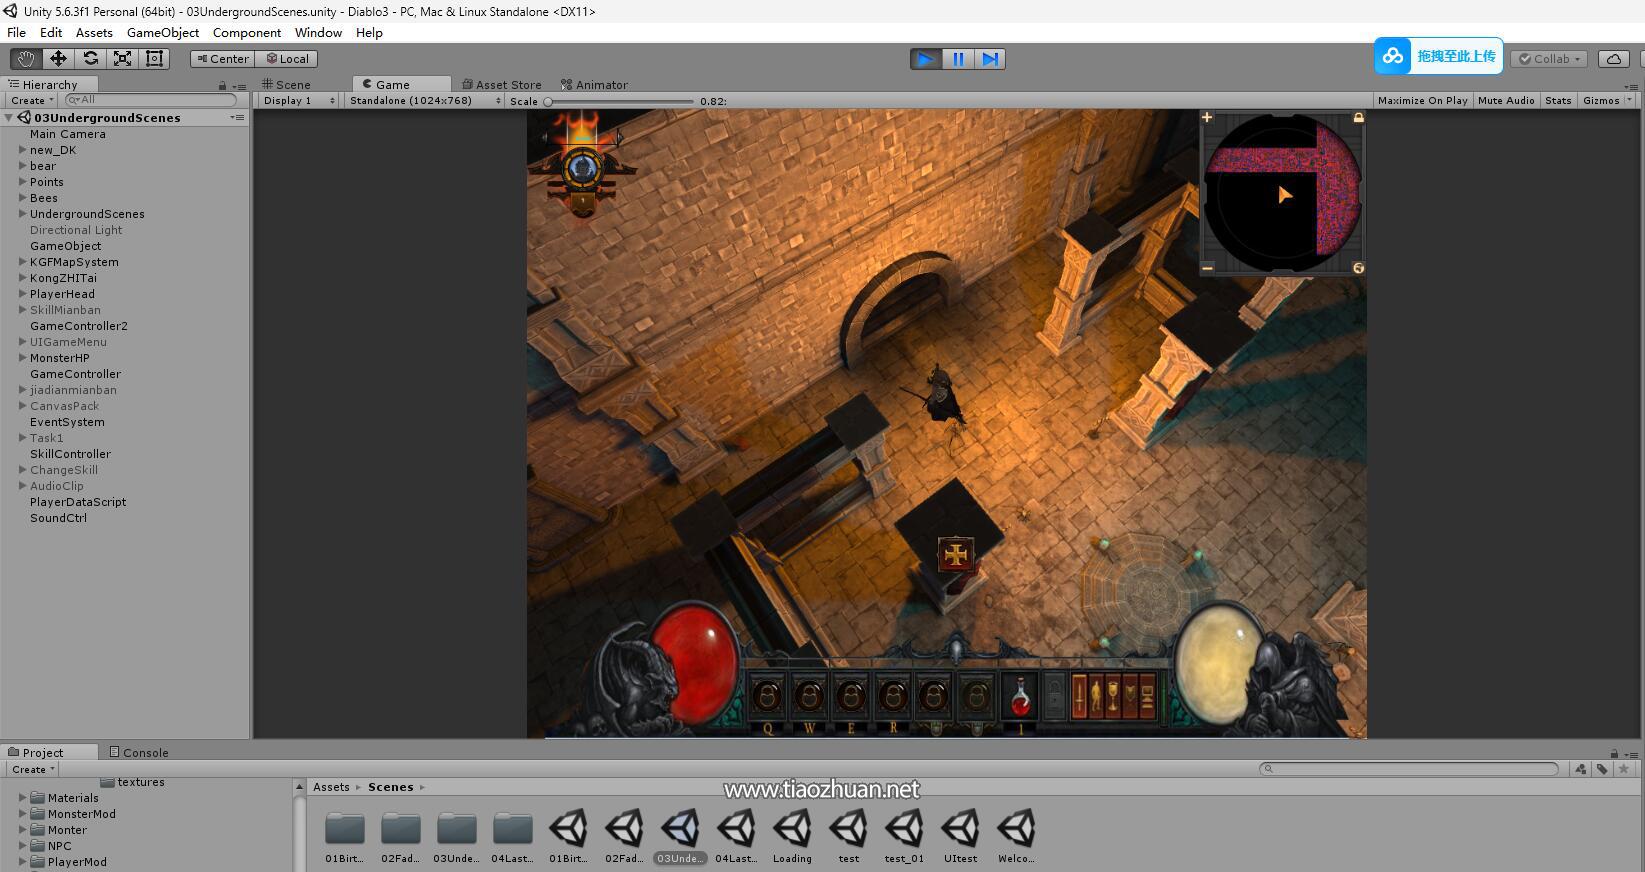Select the test_01 scene asset
This screenshot has height=872, width=1645.
(x=904, y=837)
